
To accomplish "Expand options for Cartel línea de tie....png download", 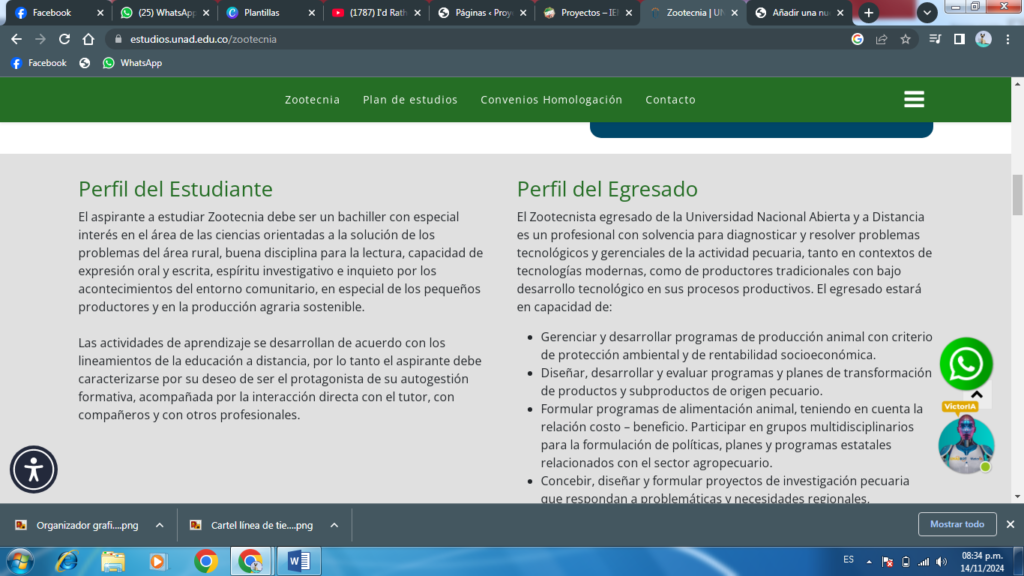I will tap(334, 525).
